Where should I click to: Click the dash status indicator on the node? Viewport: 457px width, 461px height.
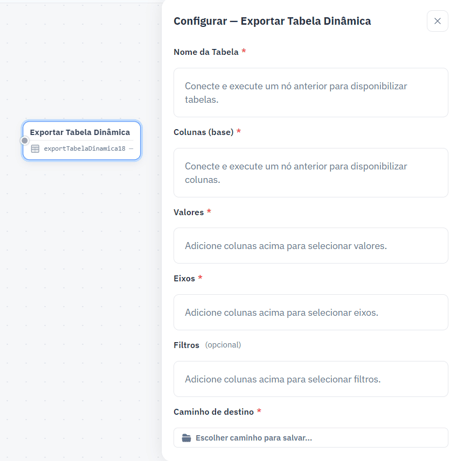[131, 149]
